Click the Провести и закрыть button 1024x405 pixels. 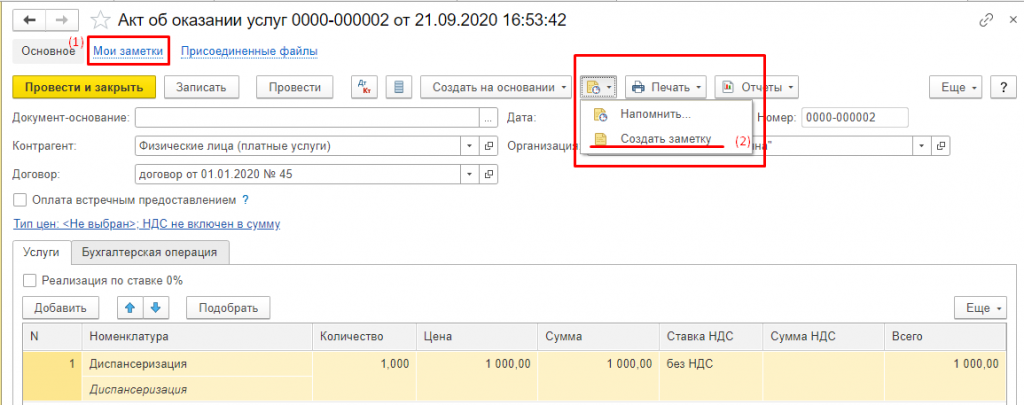coord(84,87)
